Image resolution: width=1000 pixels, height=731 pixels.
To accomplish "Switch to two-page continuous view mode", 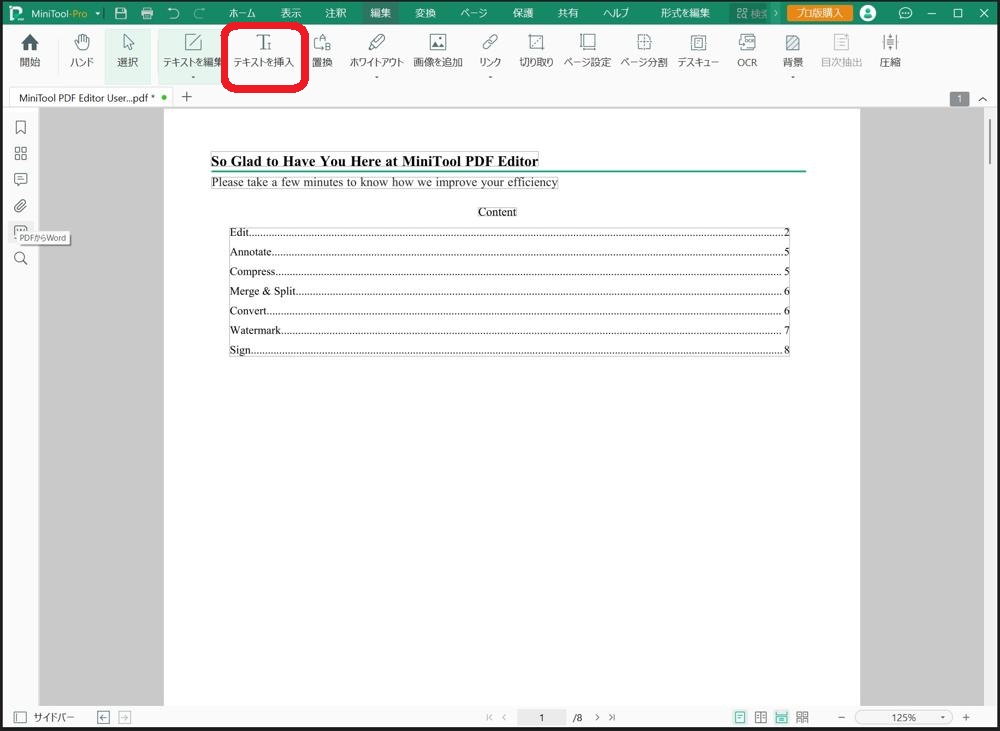I will (802, 718).
